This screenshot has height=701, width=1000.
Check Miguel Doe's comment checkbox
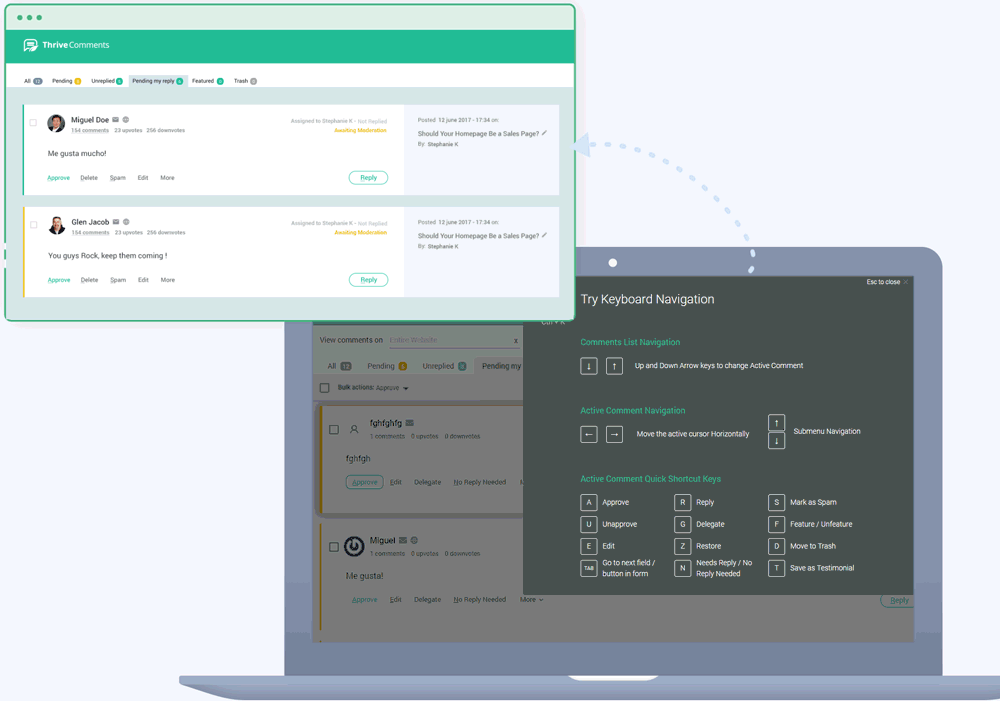(32, 120)
